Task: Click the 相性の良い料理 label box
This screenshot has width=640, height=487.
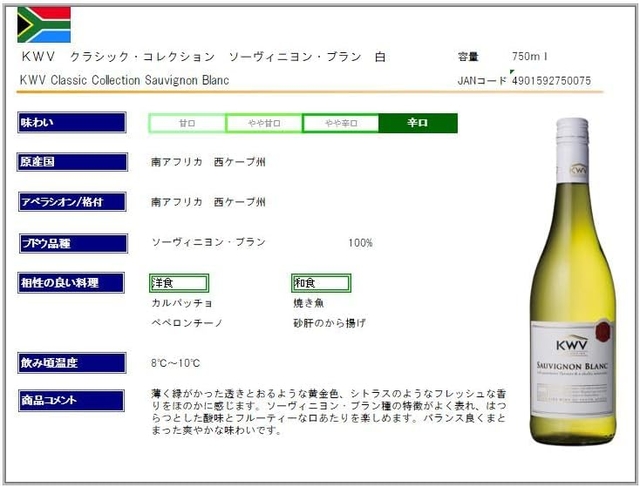Action: [x=71, y=283]
